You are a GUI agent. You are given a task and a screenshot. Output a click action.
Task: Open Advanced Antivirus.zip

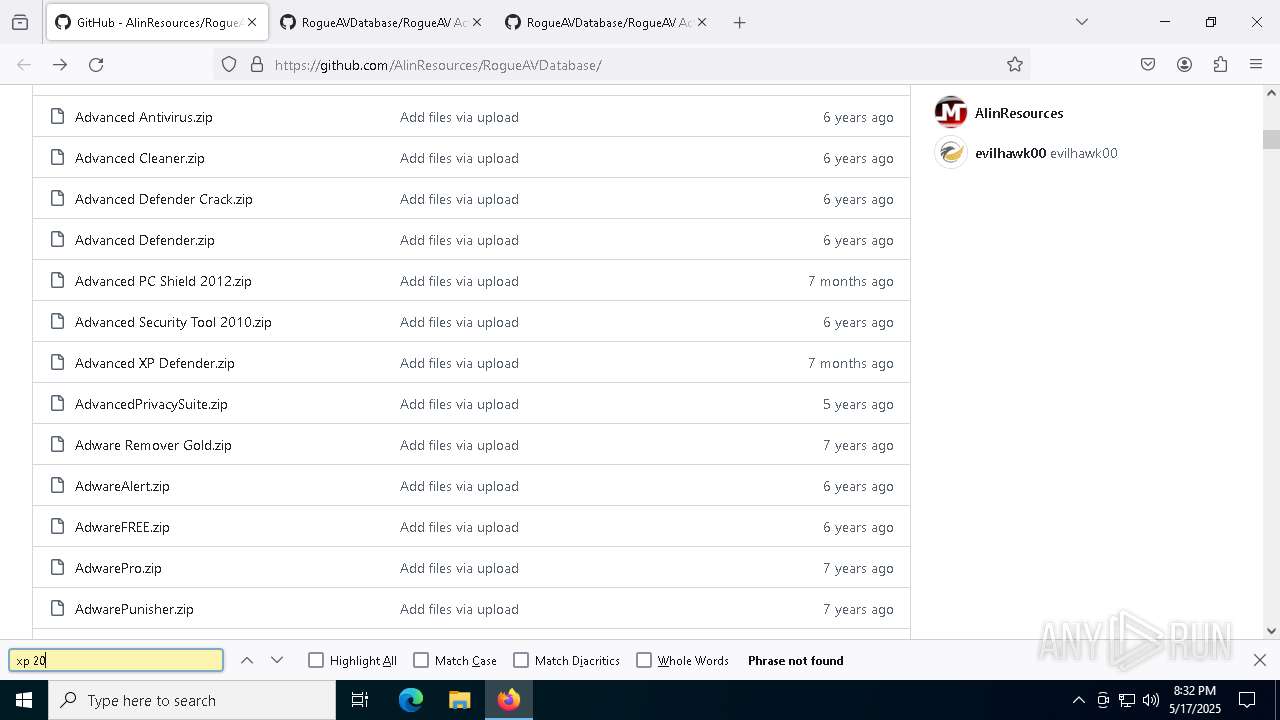click(144, 117)
